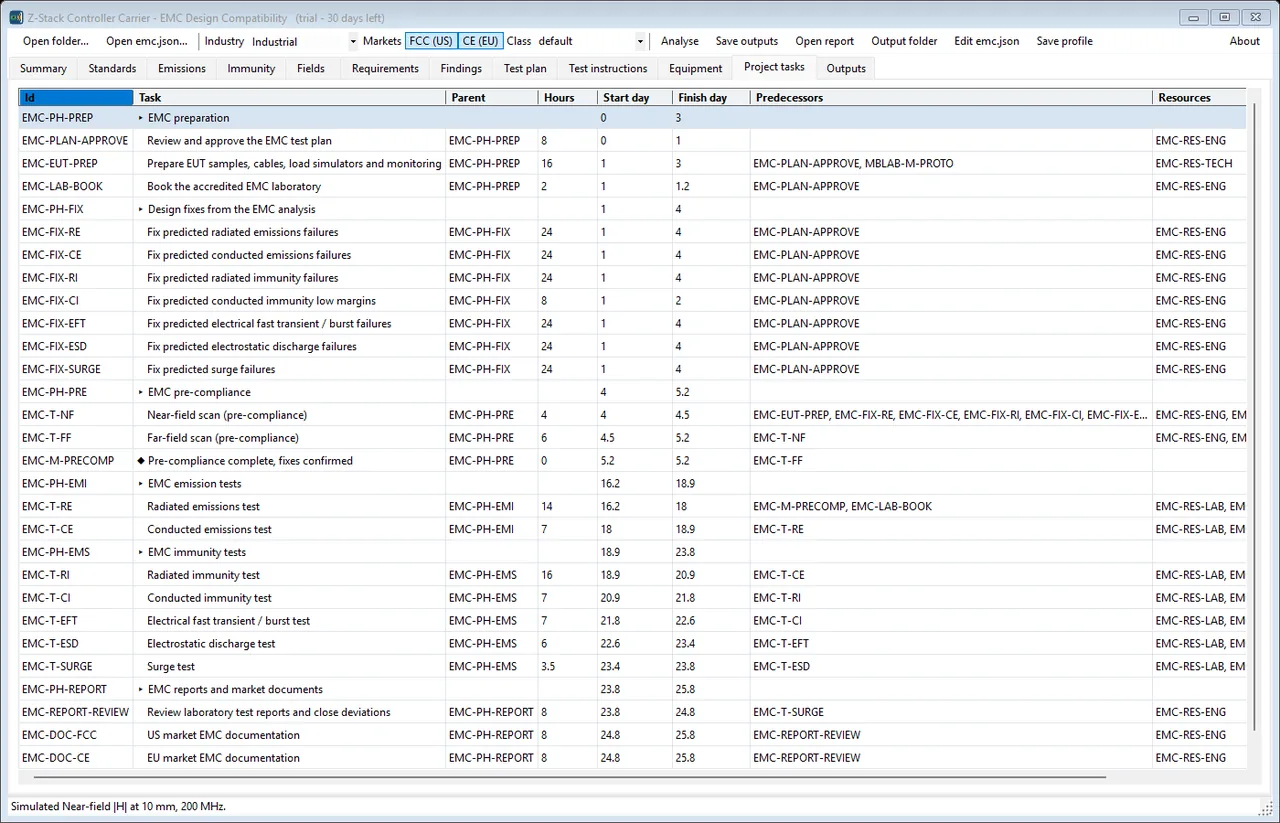Toggle the FCC (US) market button

430,41
